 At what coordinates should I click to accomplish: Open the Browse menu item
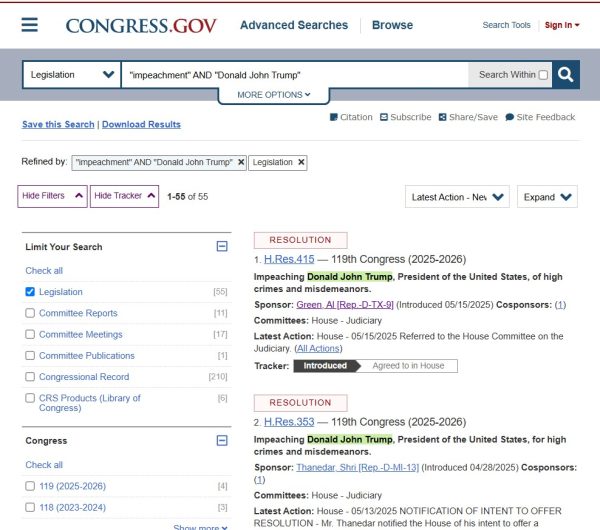point(392,25)
